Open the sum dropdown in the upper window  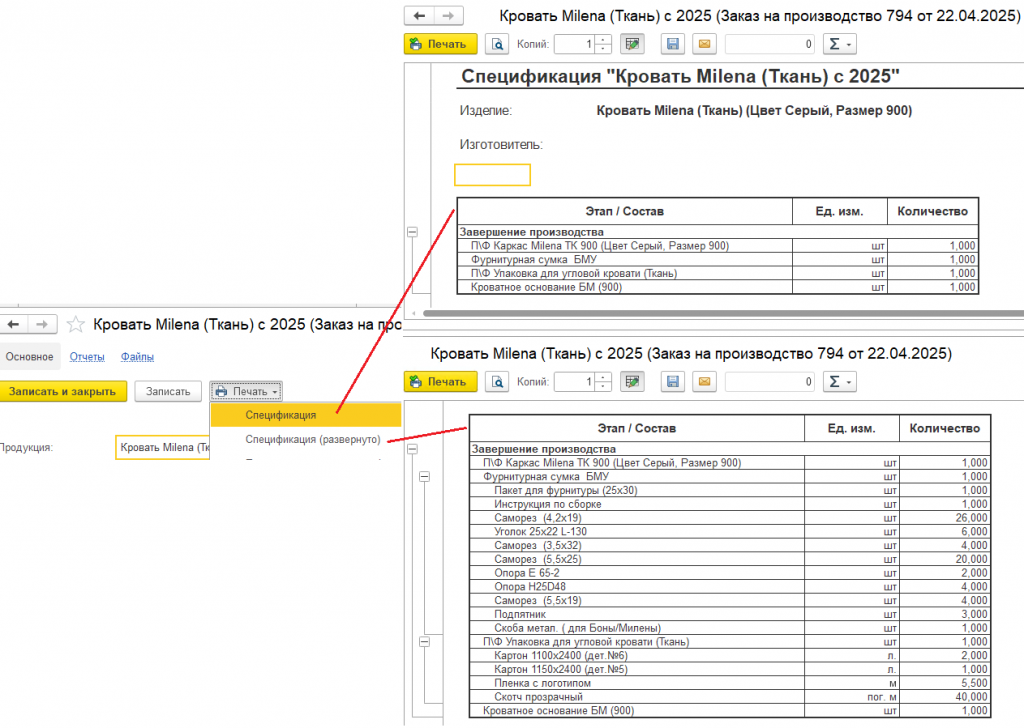[839, 44]
